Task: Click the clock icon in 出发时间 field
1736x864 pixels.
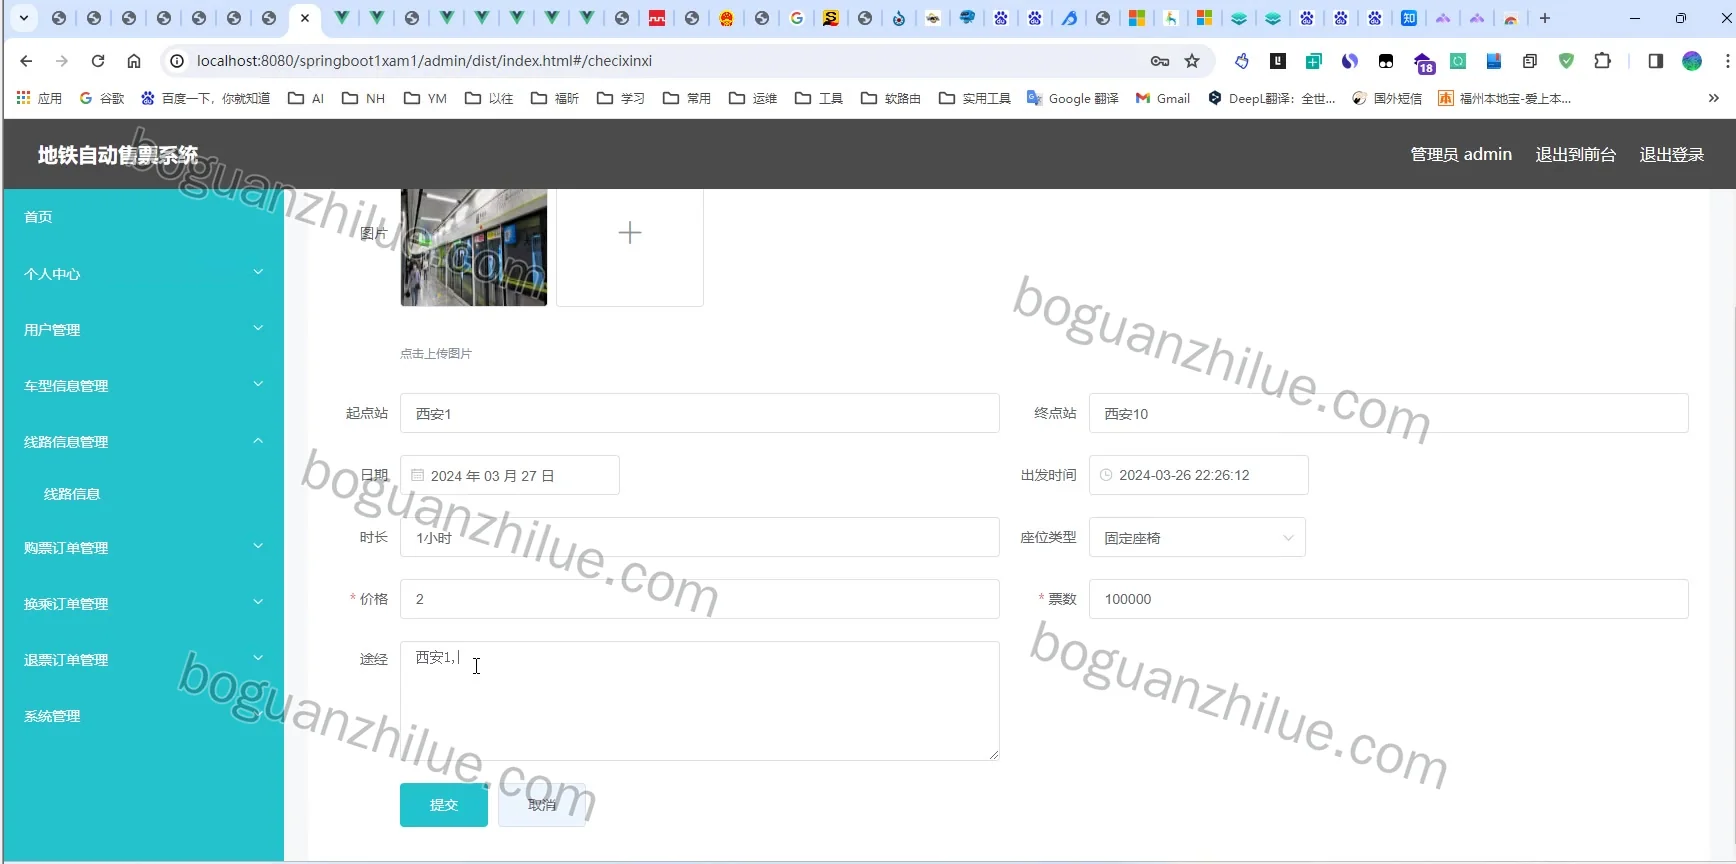Action: tap(1106, 475)
